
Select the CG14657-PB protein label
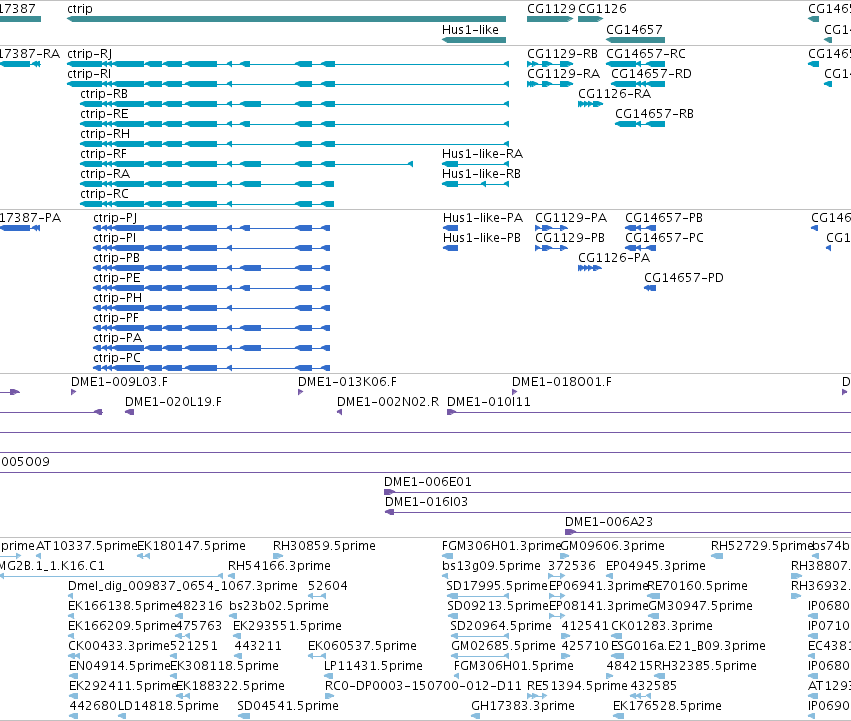(664, 218)
